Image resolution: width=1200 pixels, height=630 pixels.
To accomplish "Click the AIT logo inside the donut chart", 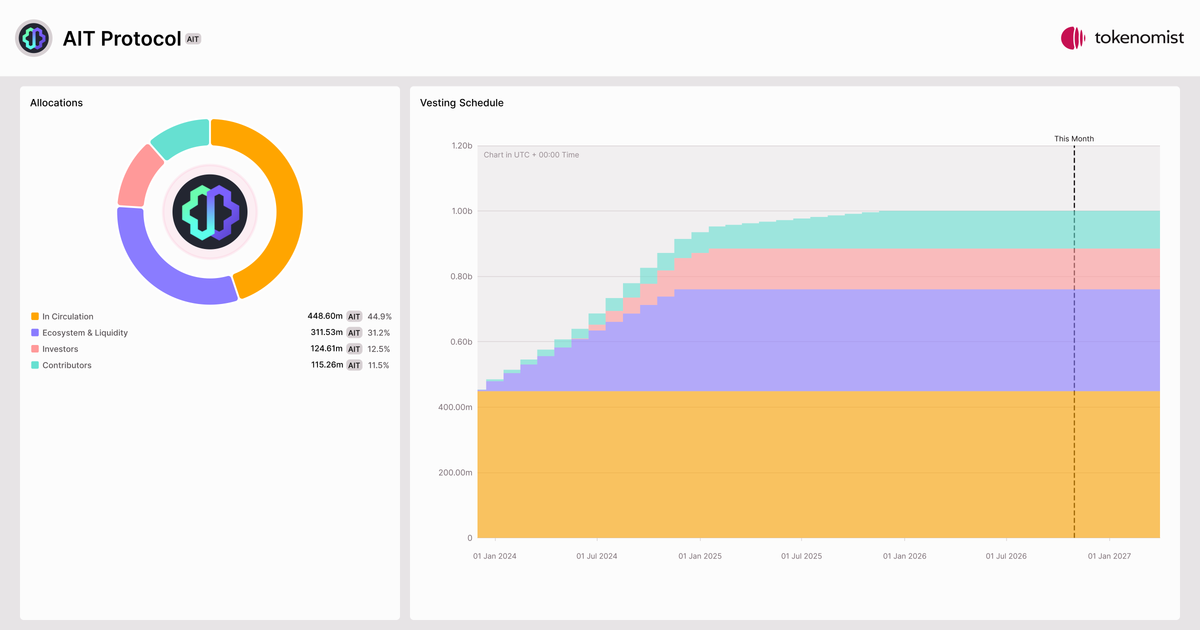I will [x=209, y=211].
